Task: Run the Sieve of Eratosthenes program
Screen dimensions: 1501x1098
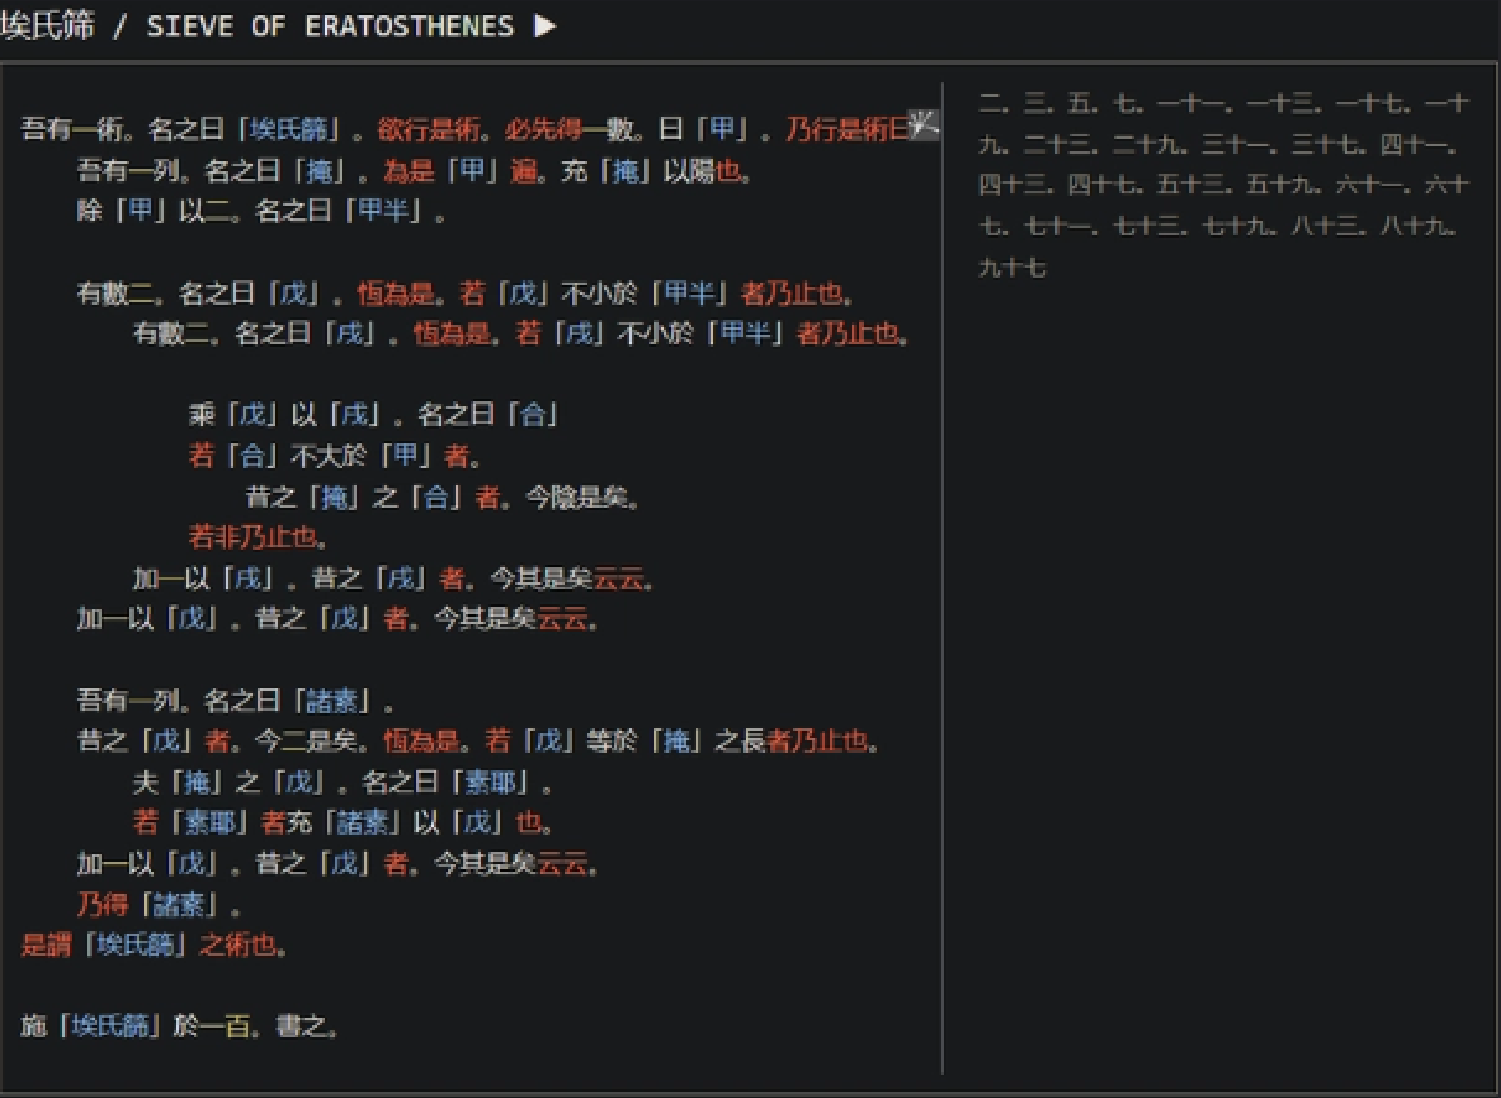Action: (x=544, y=25)
